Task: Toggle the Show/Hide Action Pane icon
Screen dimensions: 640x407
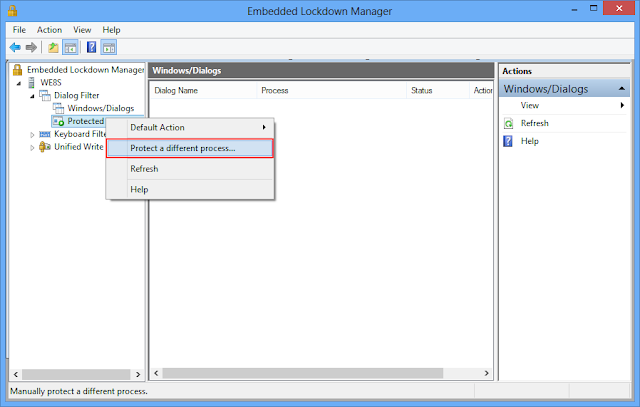Action: pos(109,48)
